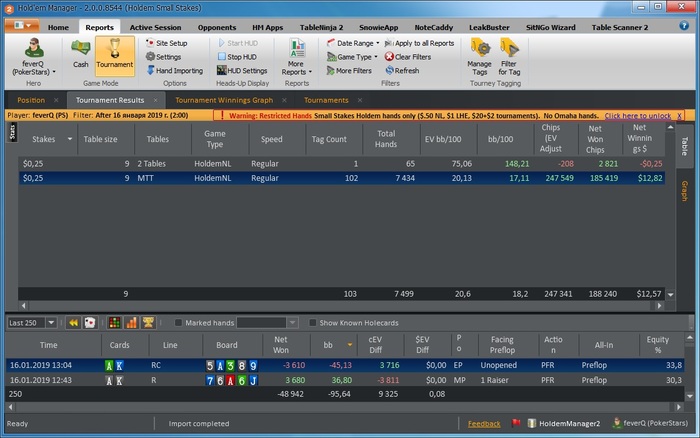Image resolution: width=700 pixels, height=438 pixels.
Task: Open the Home ribbon tab
Action: click(x=58, y=27)
